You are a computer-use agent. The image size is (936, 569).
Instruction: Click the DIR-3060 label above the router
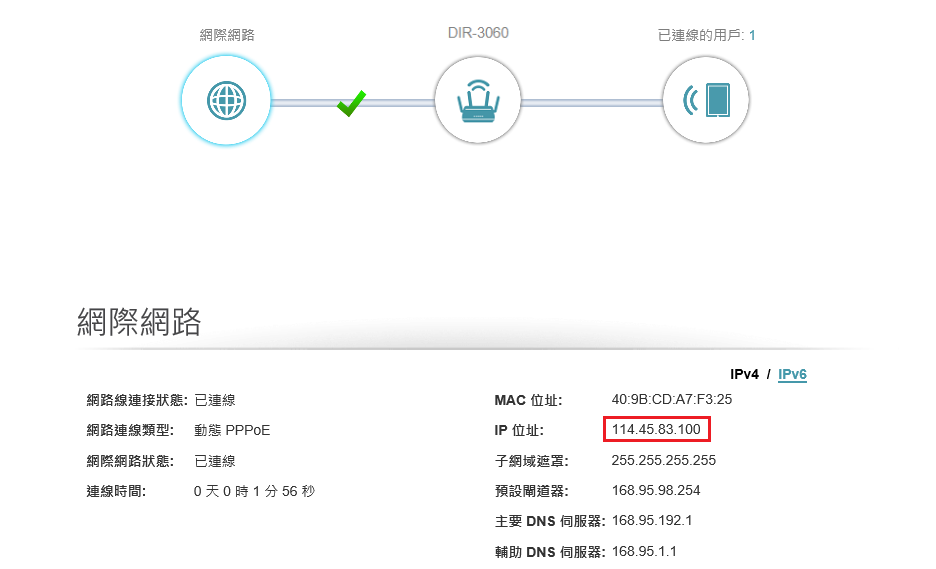click(477, 33)
